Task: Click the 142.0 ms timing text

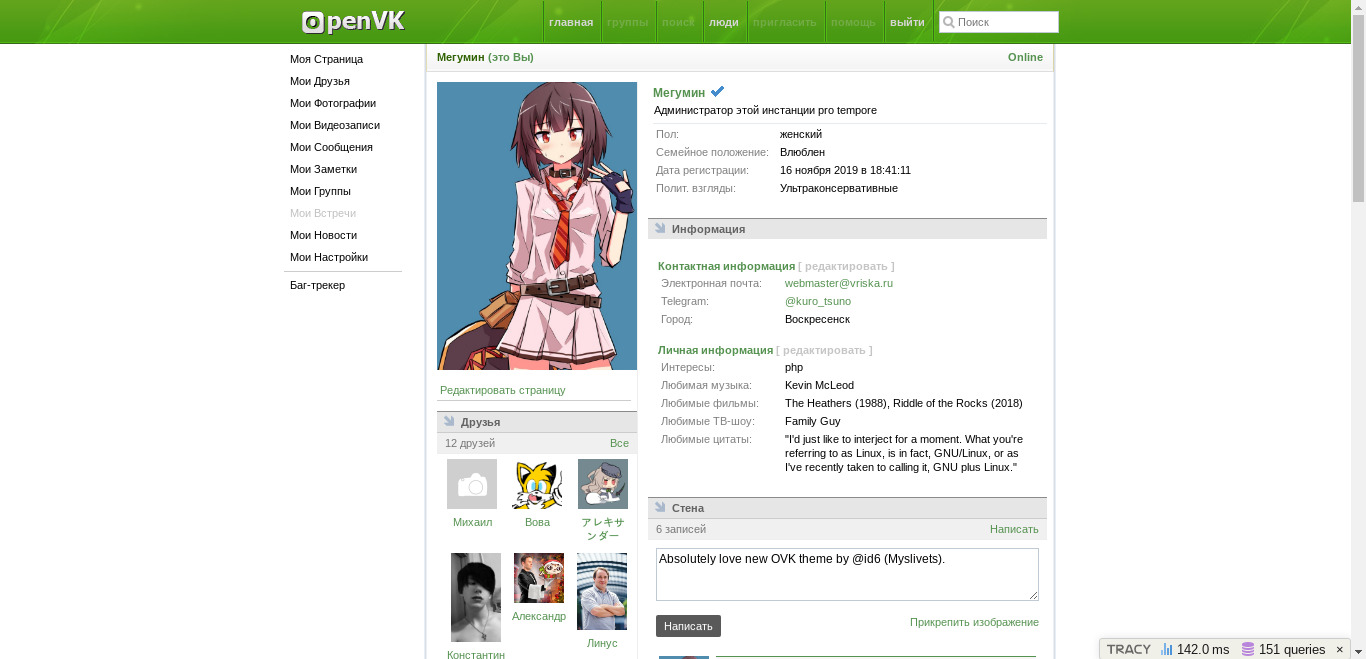Action: click(x=1203, y=649)
